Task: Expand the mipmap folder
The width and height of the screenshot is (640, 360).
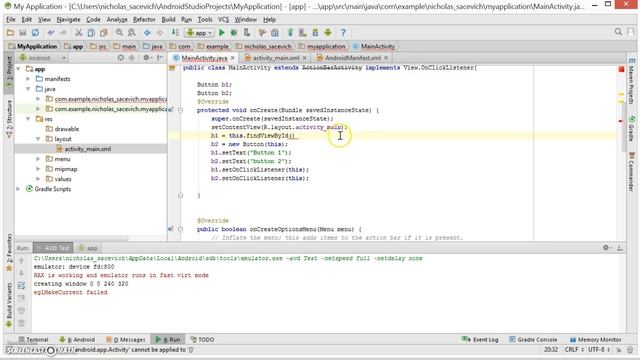Action: tap(38, 169)
